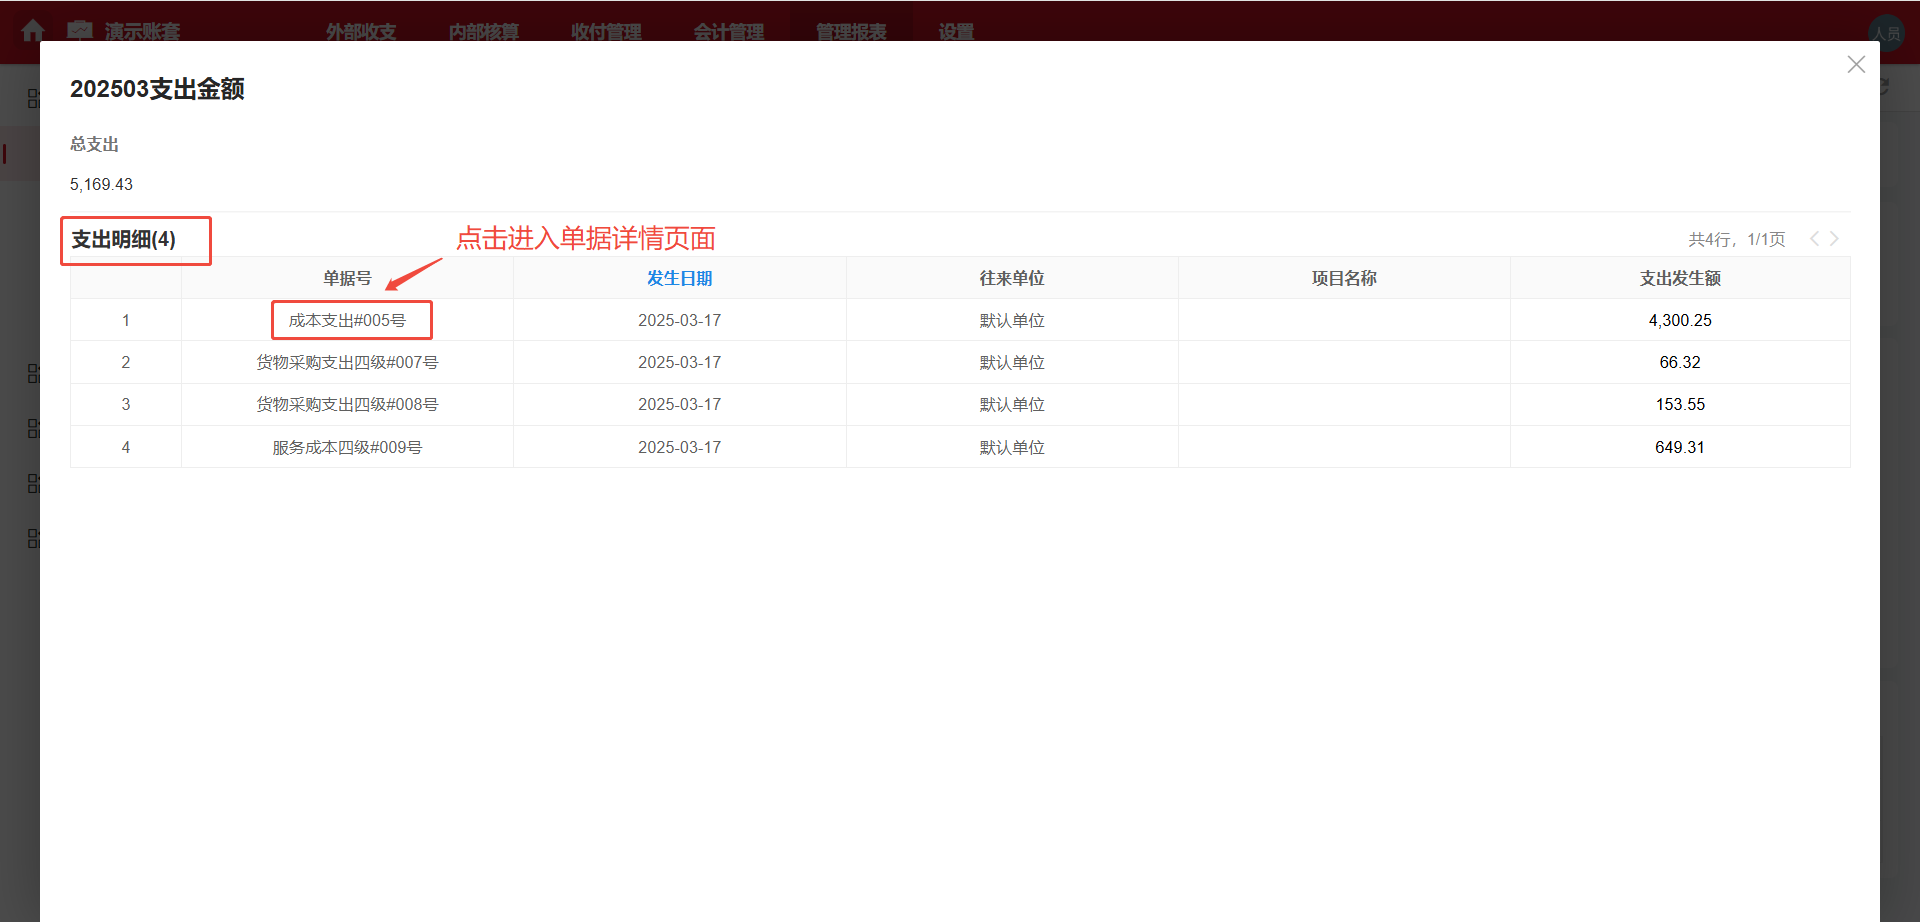
Task: Click the account set icon beside 演示账套
Action: tap(80, 31)
